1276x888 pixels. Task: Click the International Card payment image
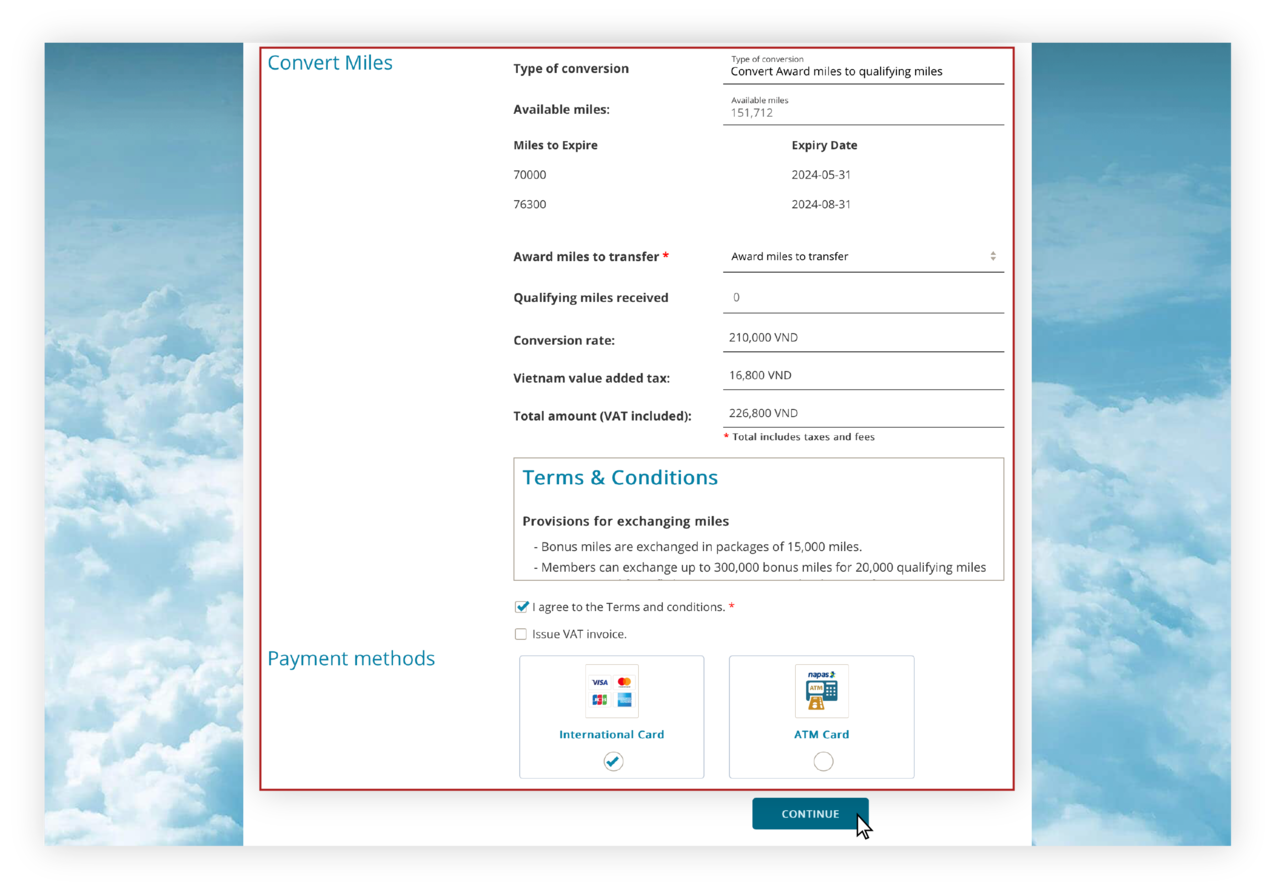click(611, 691)
